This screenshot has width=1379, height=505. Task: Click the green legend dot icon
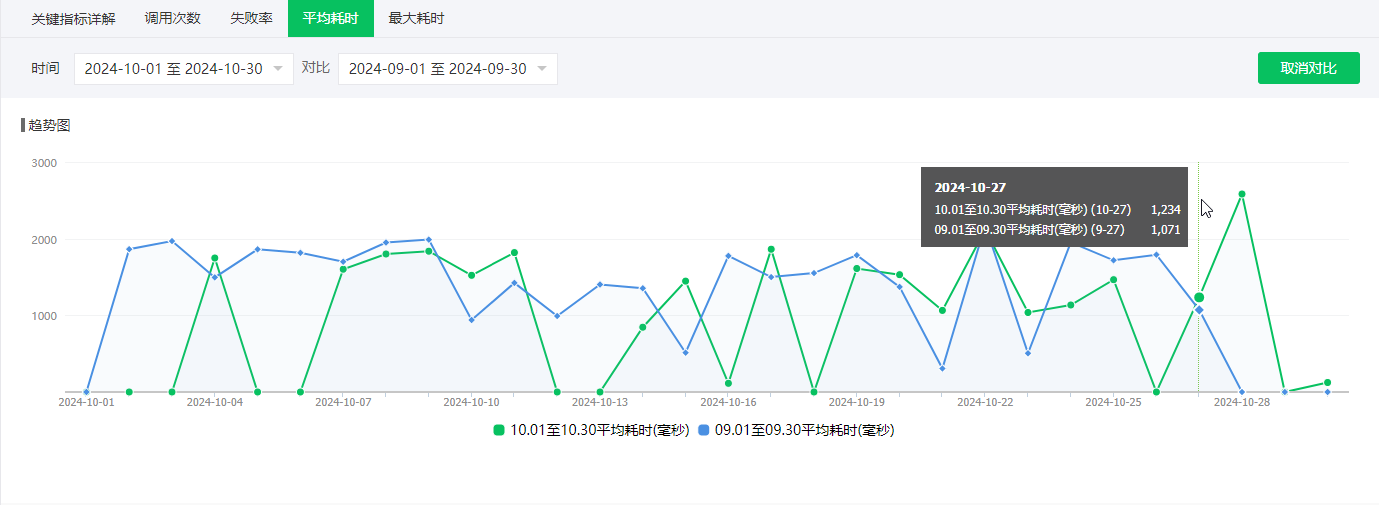[x=499, y=430]
